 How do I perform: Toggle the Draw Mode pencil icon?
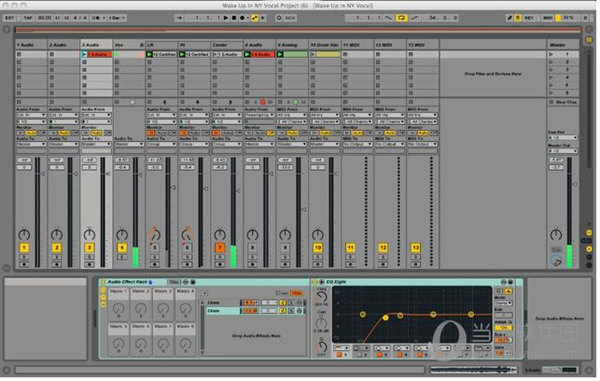click(509, 18)
